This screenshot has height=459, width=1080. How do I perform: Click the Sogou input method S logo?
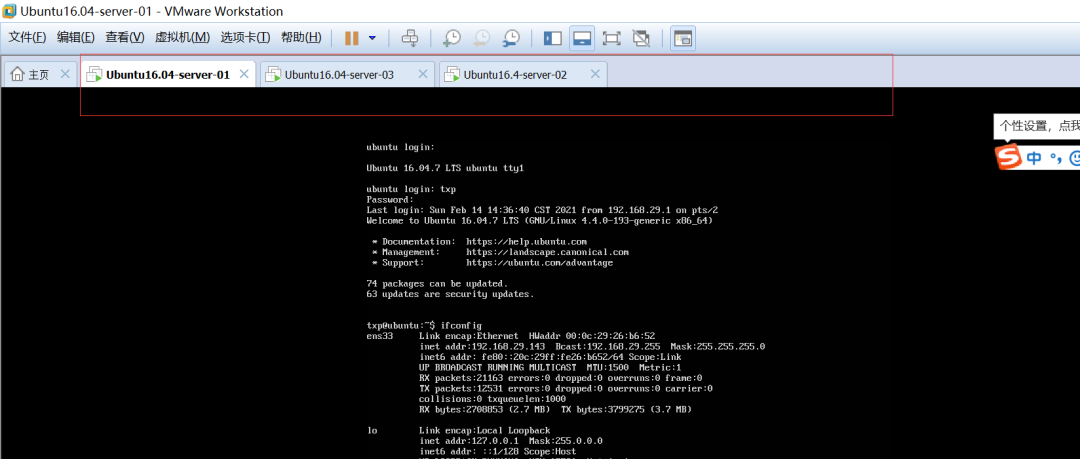click(x=1008, y=158)
